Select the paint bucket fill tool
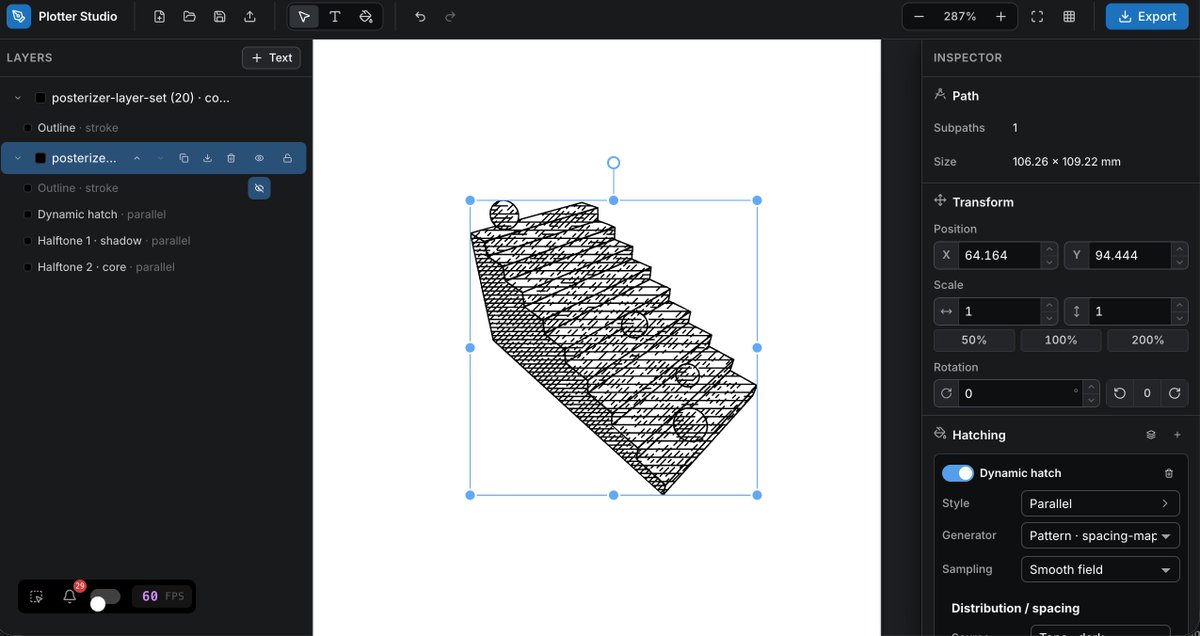The width and height of the screenshot is (1200, 636). coord(366,16)
